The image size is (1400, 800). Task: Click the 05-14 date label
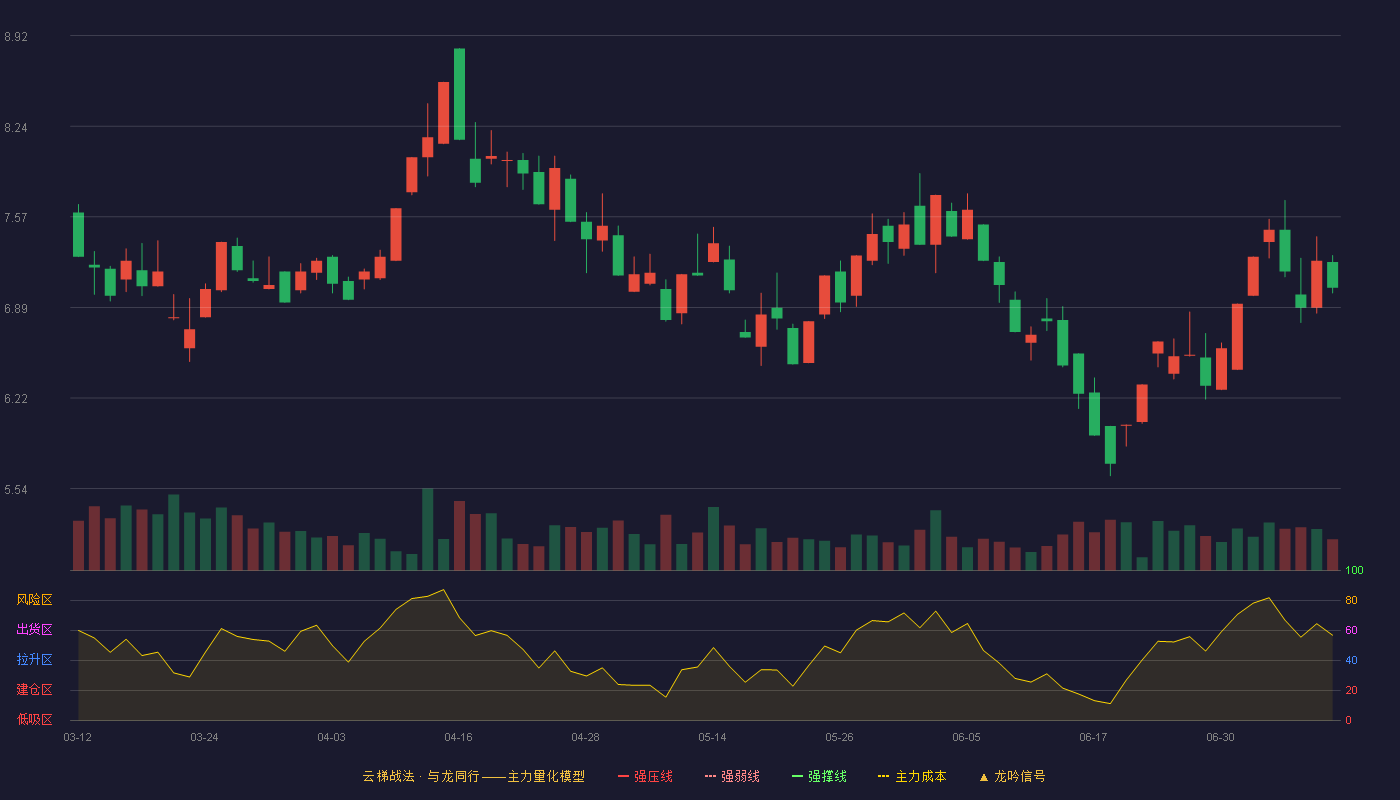[x=712, y=737]
